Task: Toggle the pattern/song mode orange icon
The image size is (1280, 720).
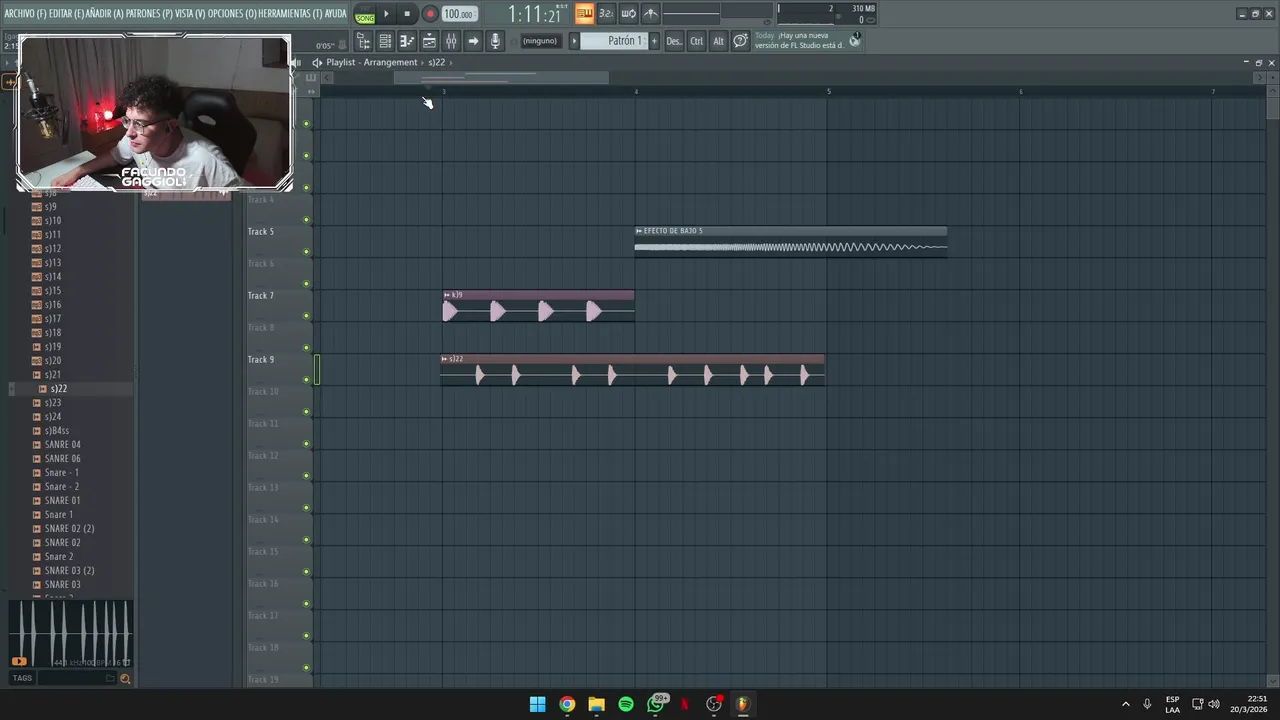Action: 584,14
